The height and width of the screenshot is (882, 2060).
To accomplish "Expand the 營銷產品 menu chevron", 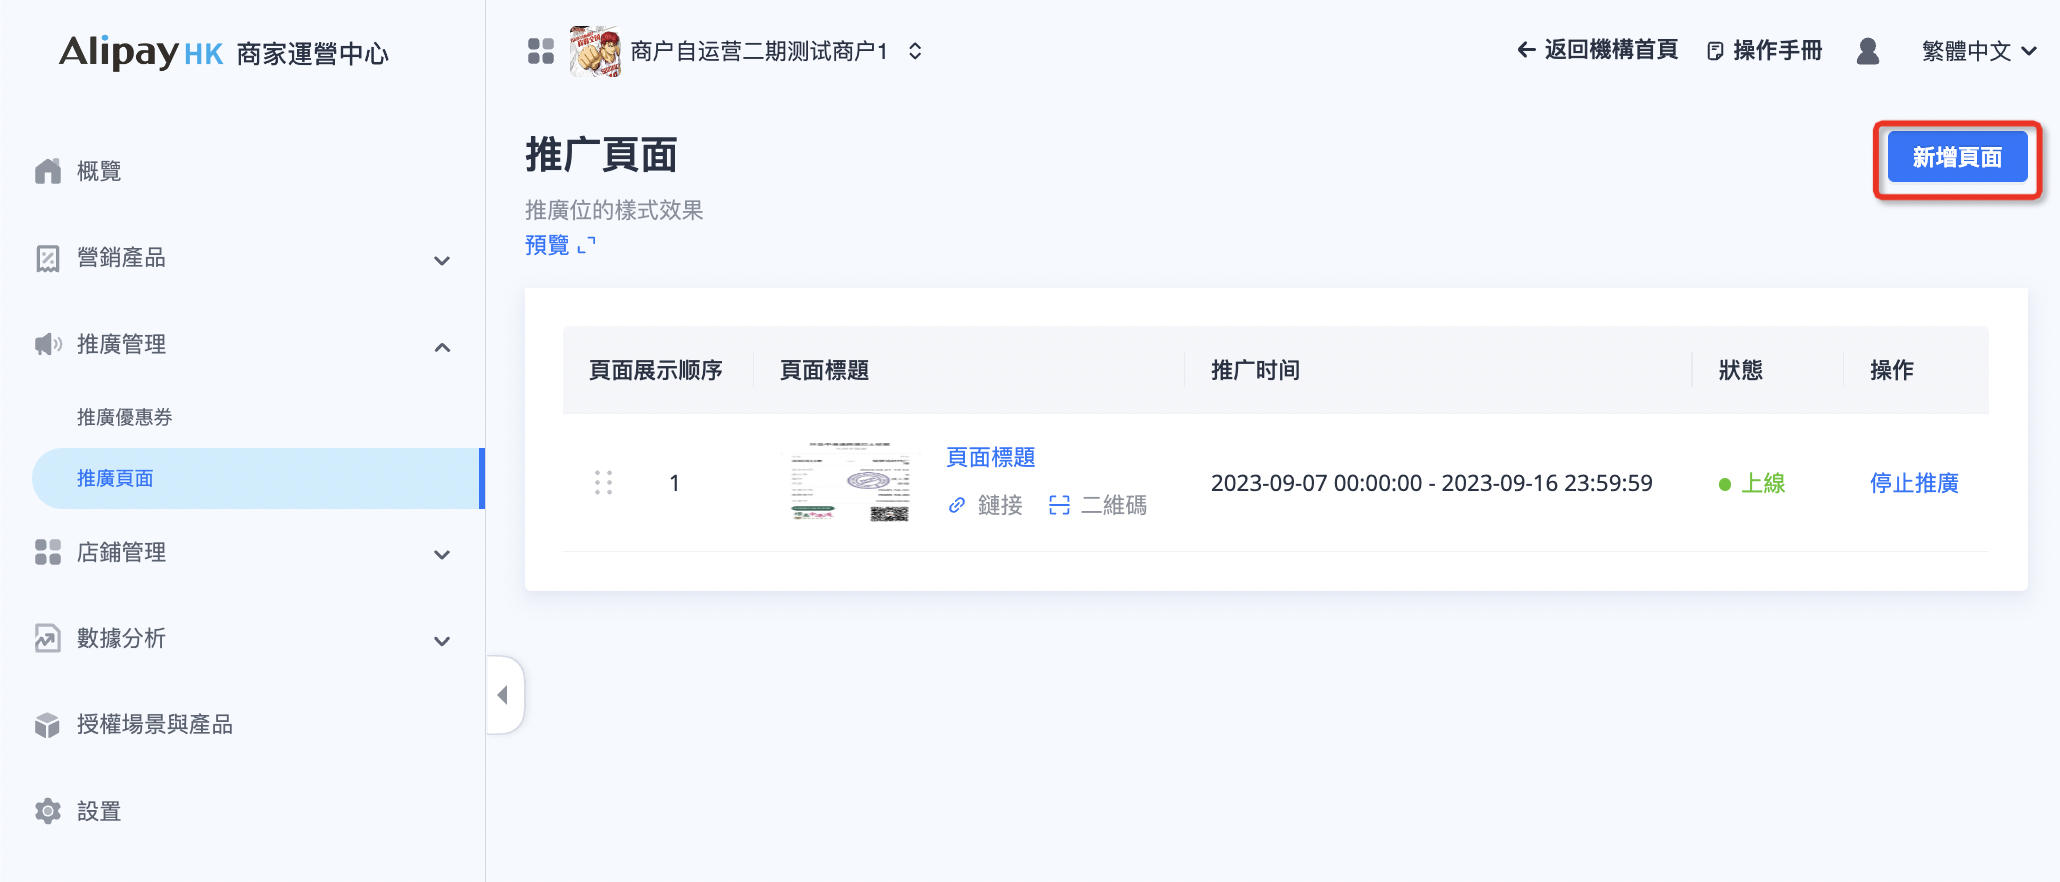I will click(x=442, y=260).
